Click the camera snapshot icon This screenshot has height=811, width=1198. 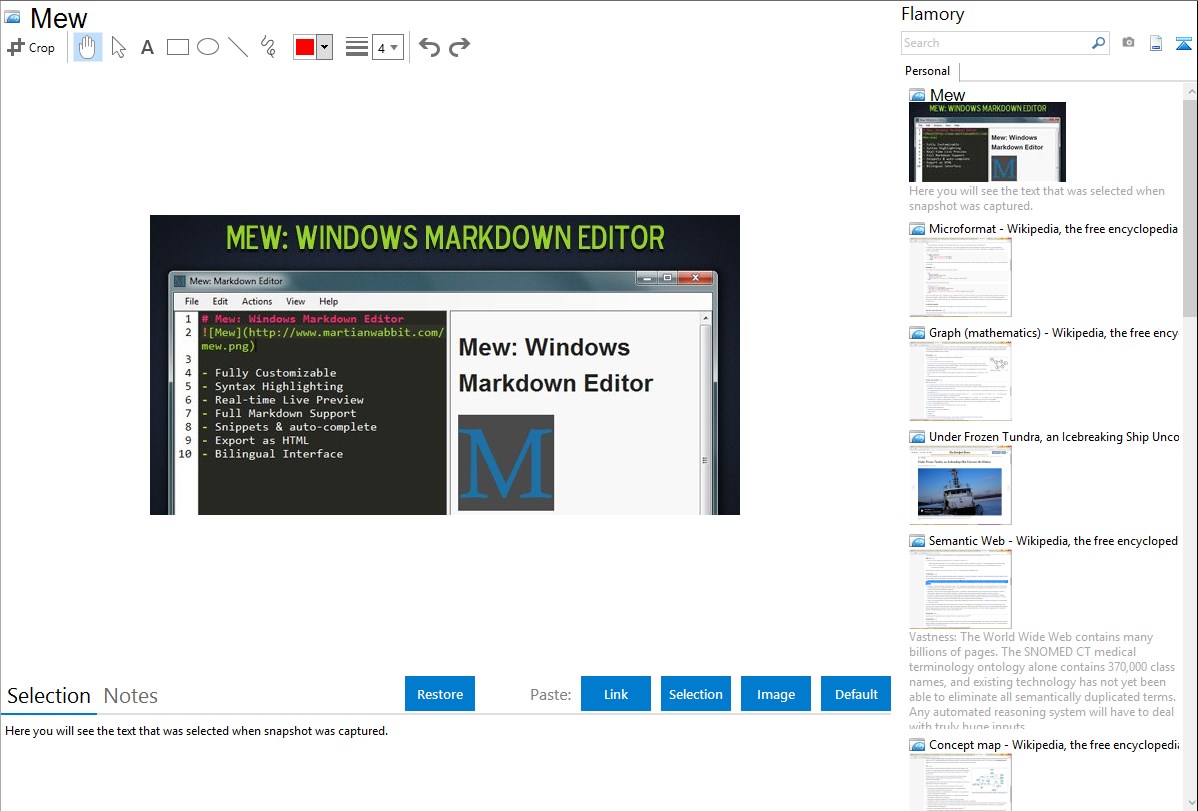[x=1128, y=43]
